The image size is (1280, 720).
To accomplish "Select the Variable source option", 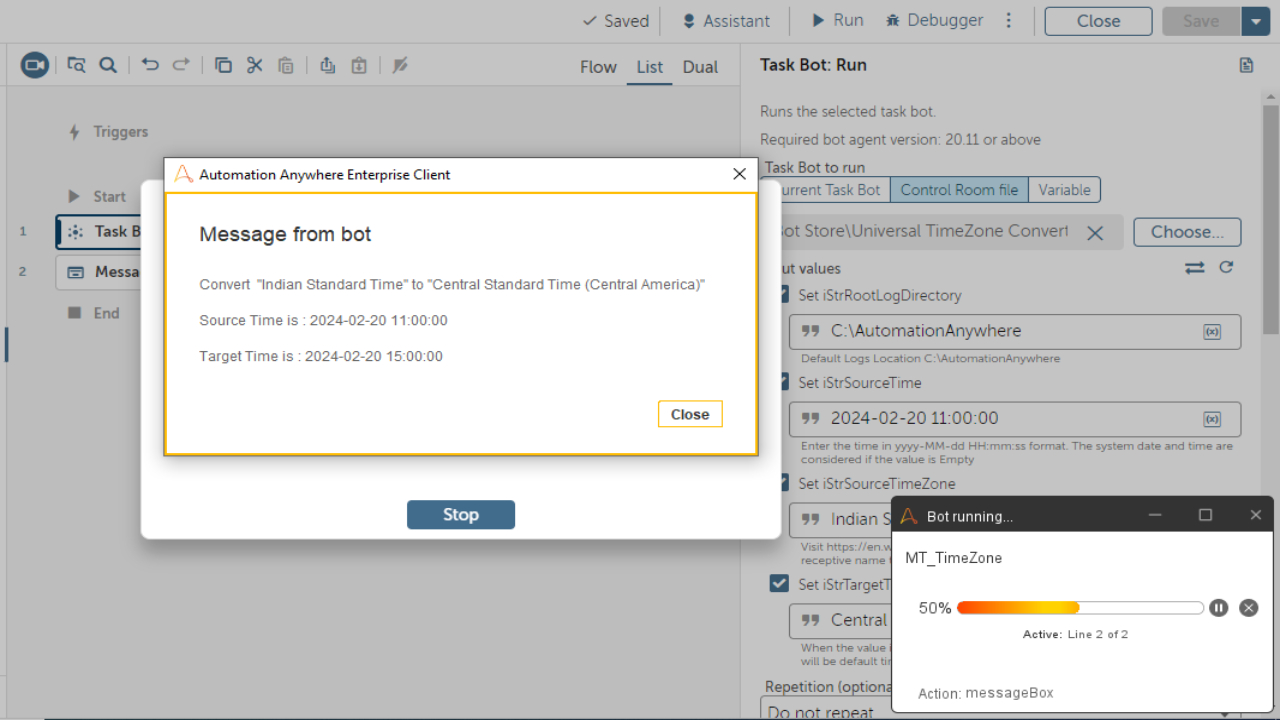I will point(1064,190).
